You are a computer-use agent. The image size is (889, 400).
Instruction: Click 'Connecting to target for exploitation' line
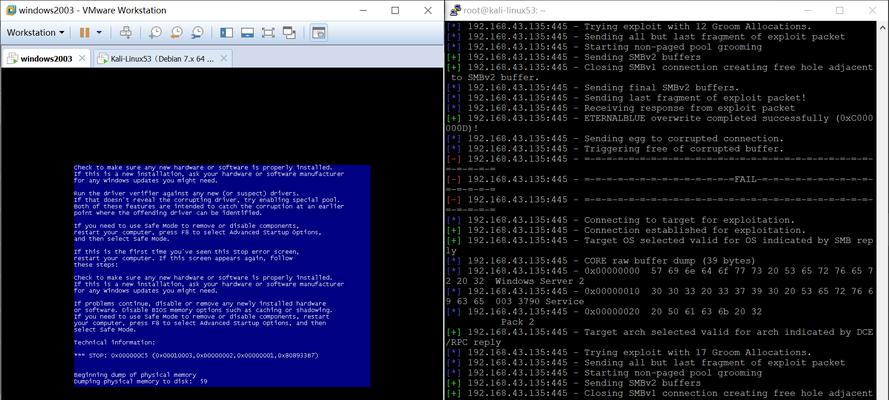[x=621, y=220]
